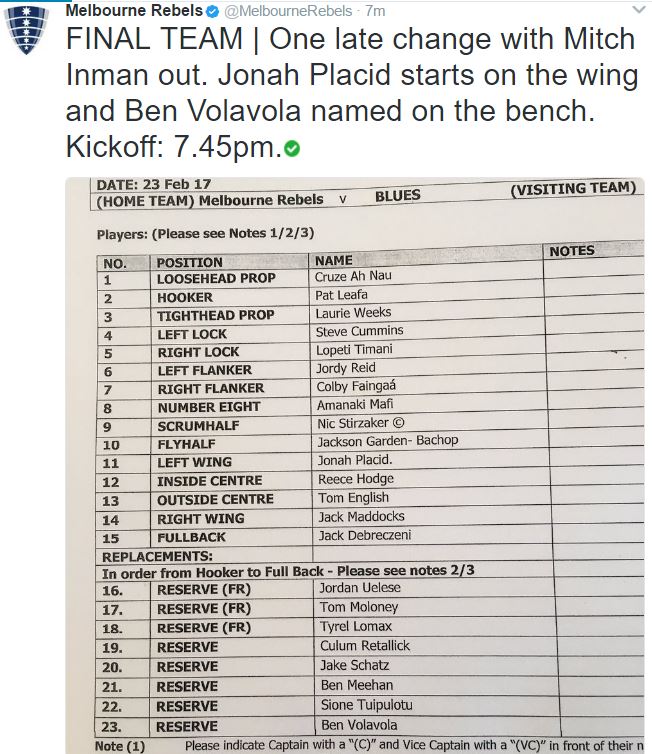Click the Jonah Placid row in the photo
This screenshot has width=652, height=754.
369,462
